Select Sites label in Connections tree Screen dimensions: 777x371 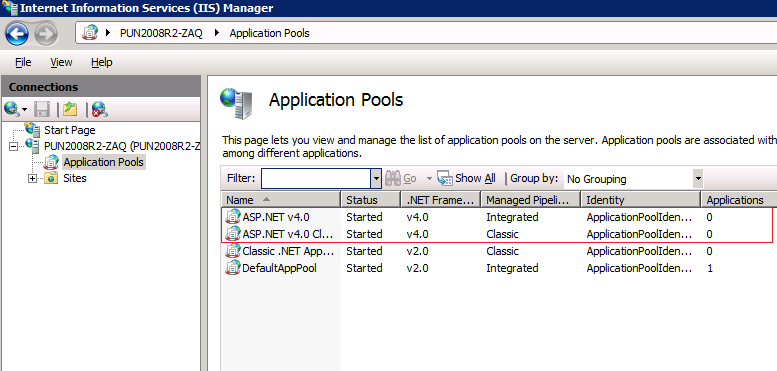coord(75,178)
